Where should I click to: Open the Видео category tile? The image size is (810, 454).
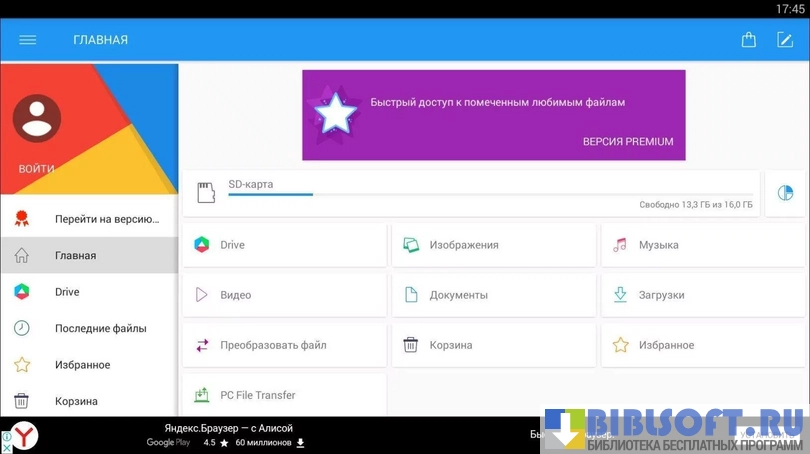coord(284,295)
